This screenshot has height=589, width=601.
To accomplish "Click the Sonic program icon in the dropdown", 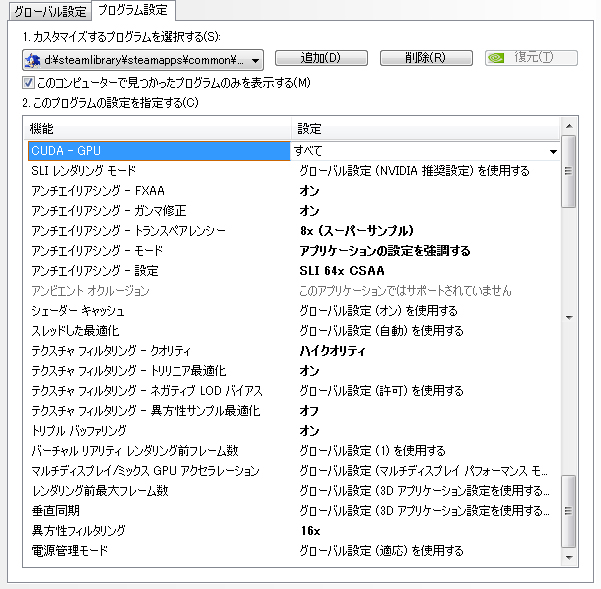I will point(33,60).
